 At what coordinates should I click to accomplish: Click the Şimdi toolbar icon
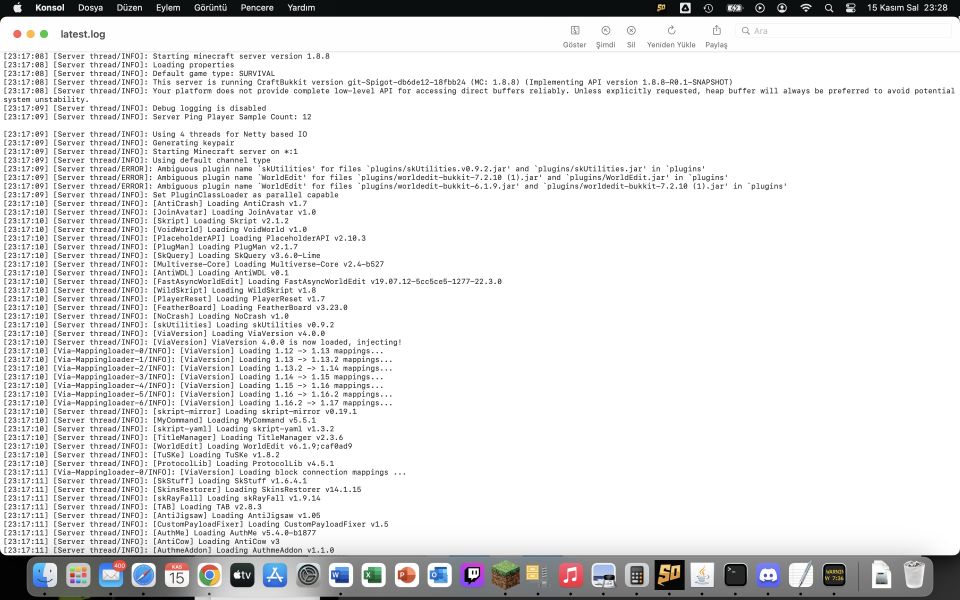(x=606, y=31)
